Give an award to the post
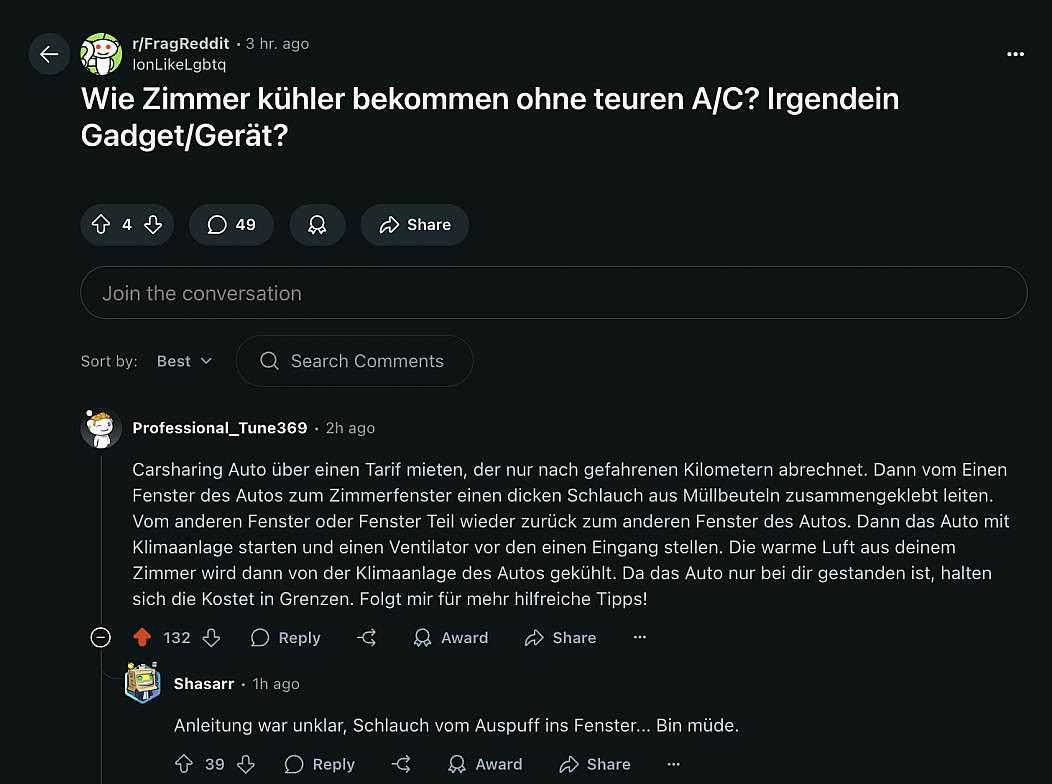Image resolution: width=1052 pixels, height=784 pixels. (317, 225)
